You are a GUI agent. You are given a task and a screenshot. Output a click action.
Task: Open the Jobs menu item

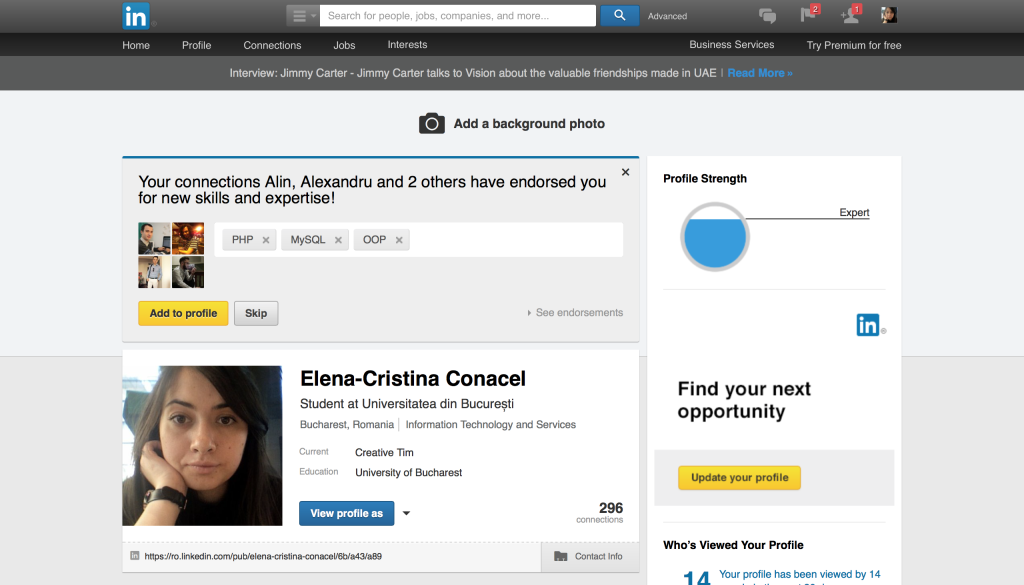coord(344,45)
